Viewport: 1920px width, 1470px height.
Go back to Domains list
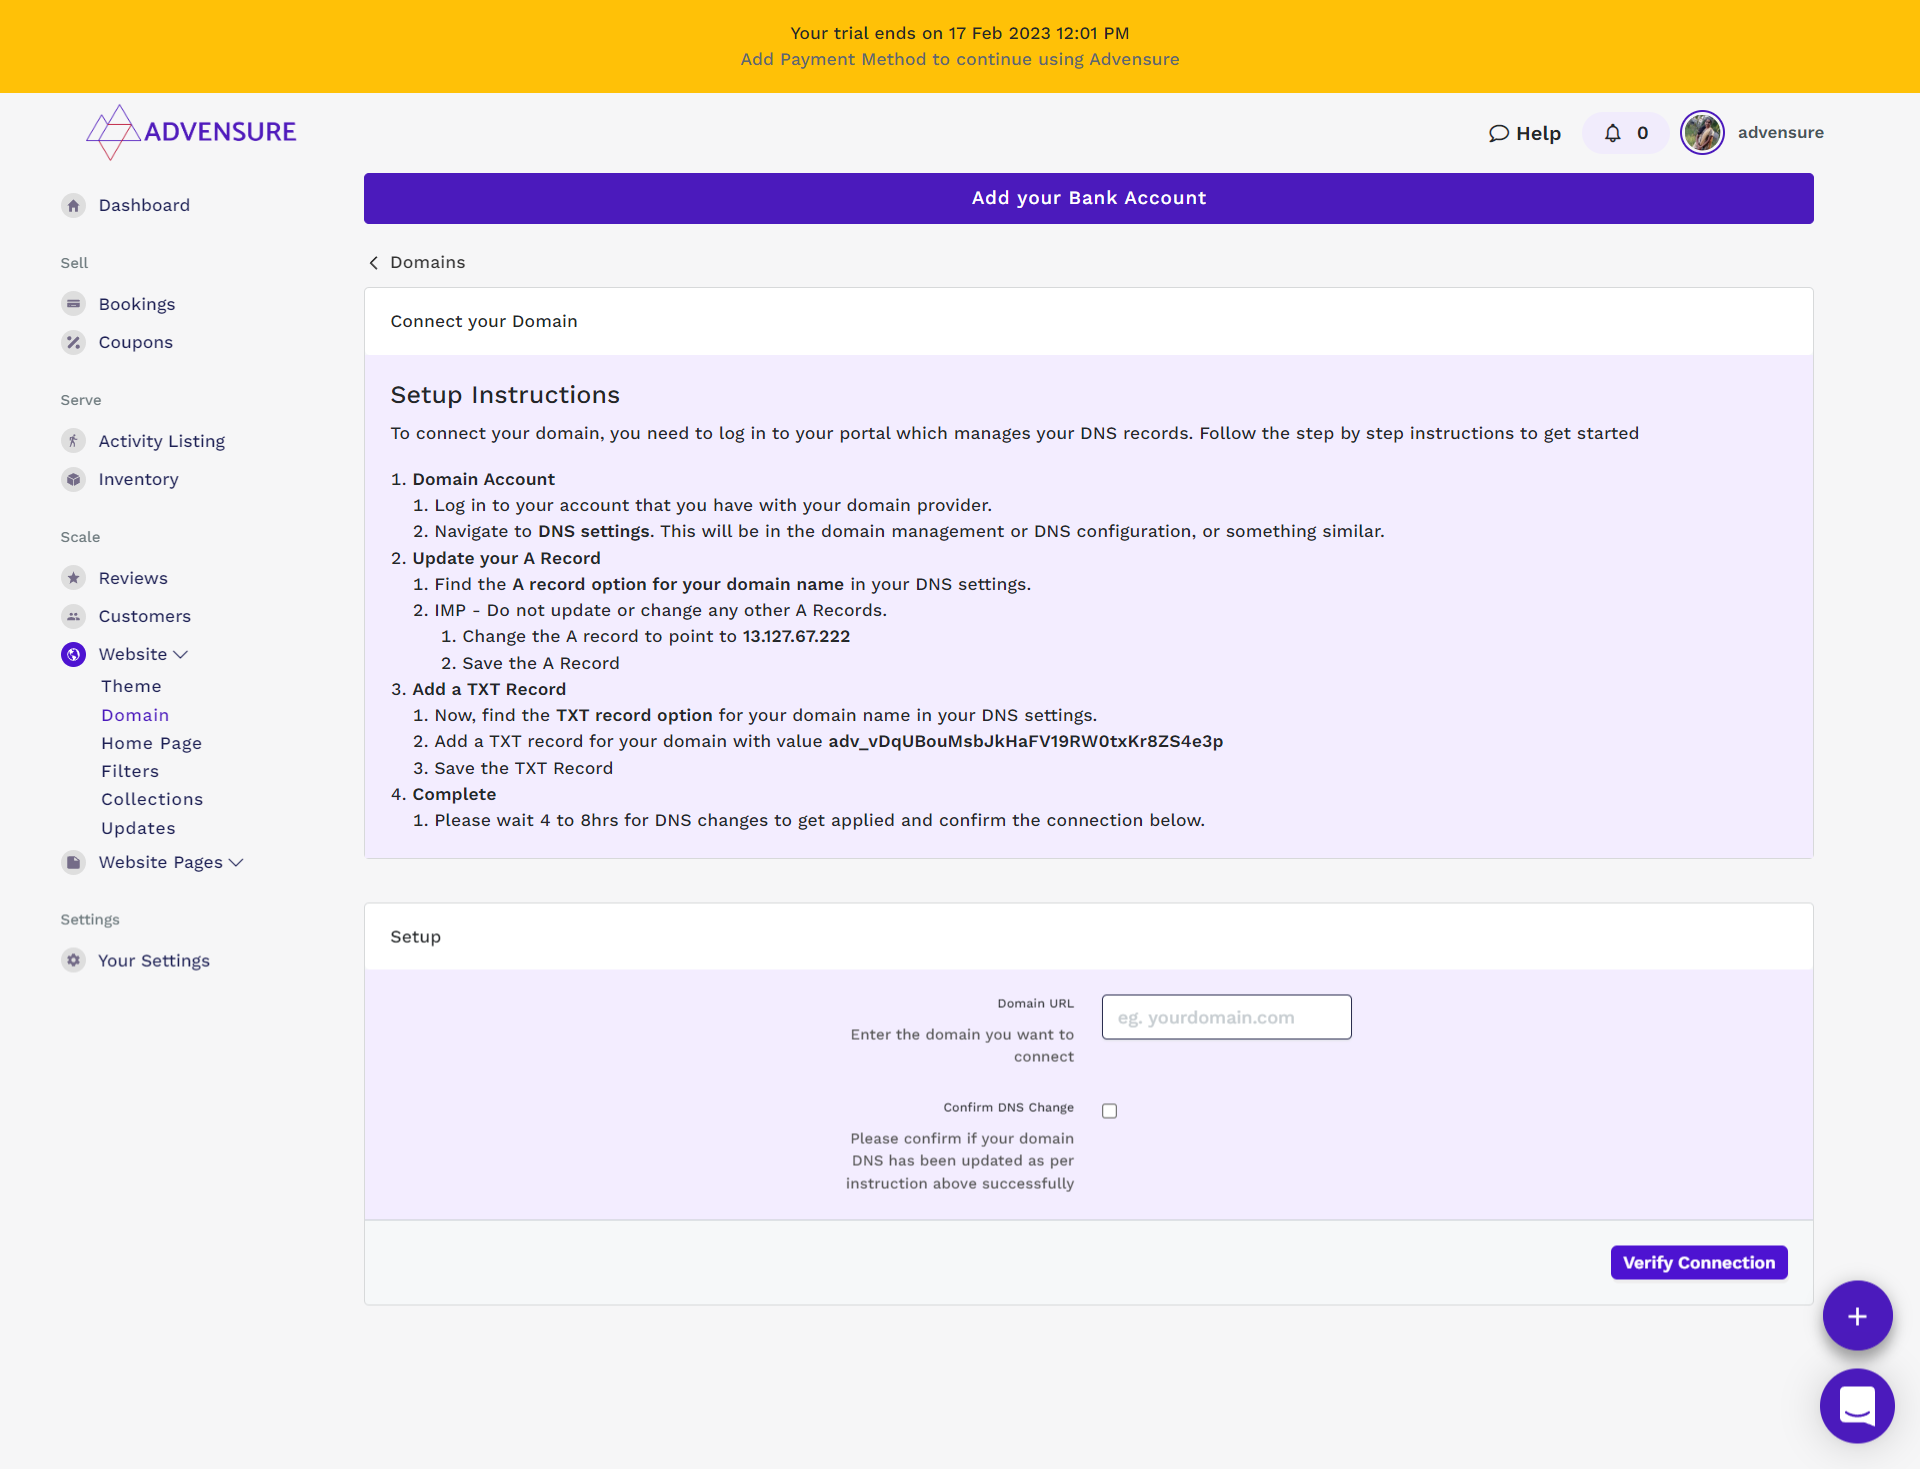[x=417, y=262]
